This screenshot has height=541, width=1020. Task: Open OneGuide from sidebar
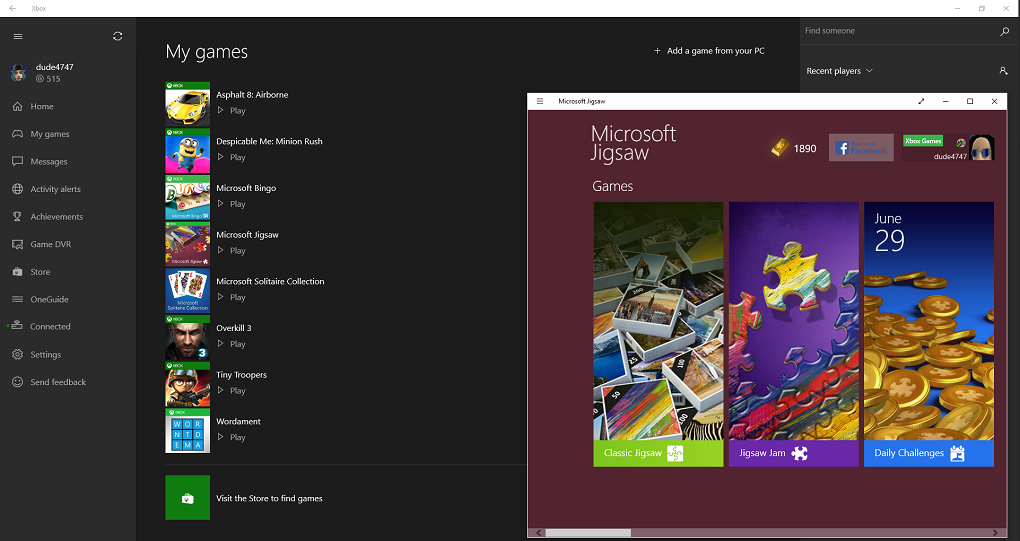pyautogui.click(x=49, y=299)
